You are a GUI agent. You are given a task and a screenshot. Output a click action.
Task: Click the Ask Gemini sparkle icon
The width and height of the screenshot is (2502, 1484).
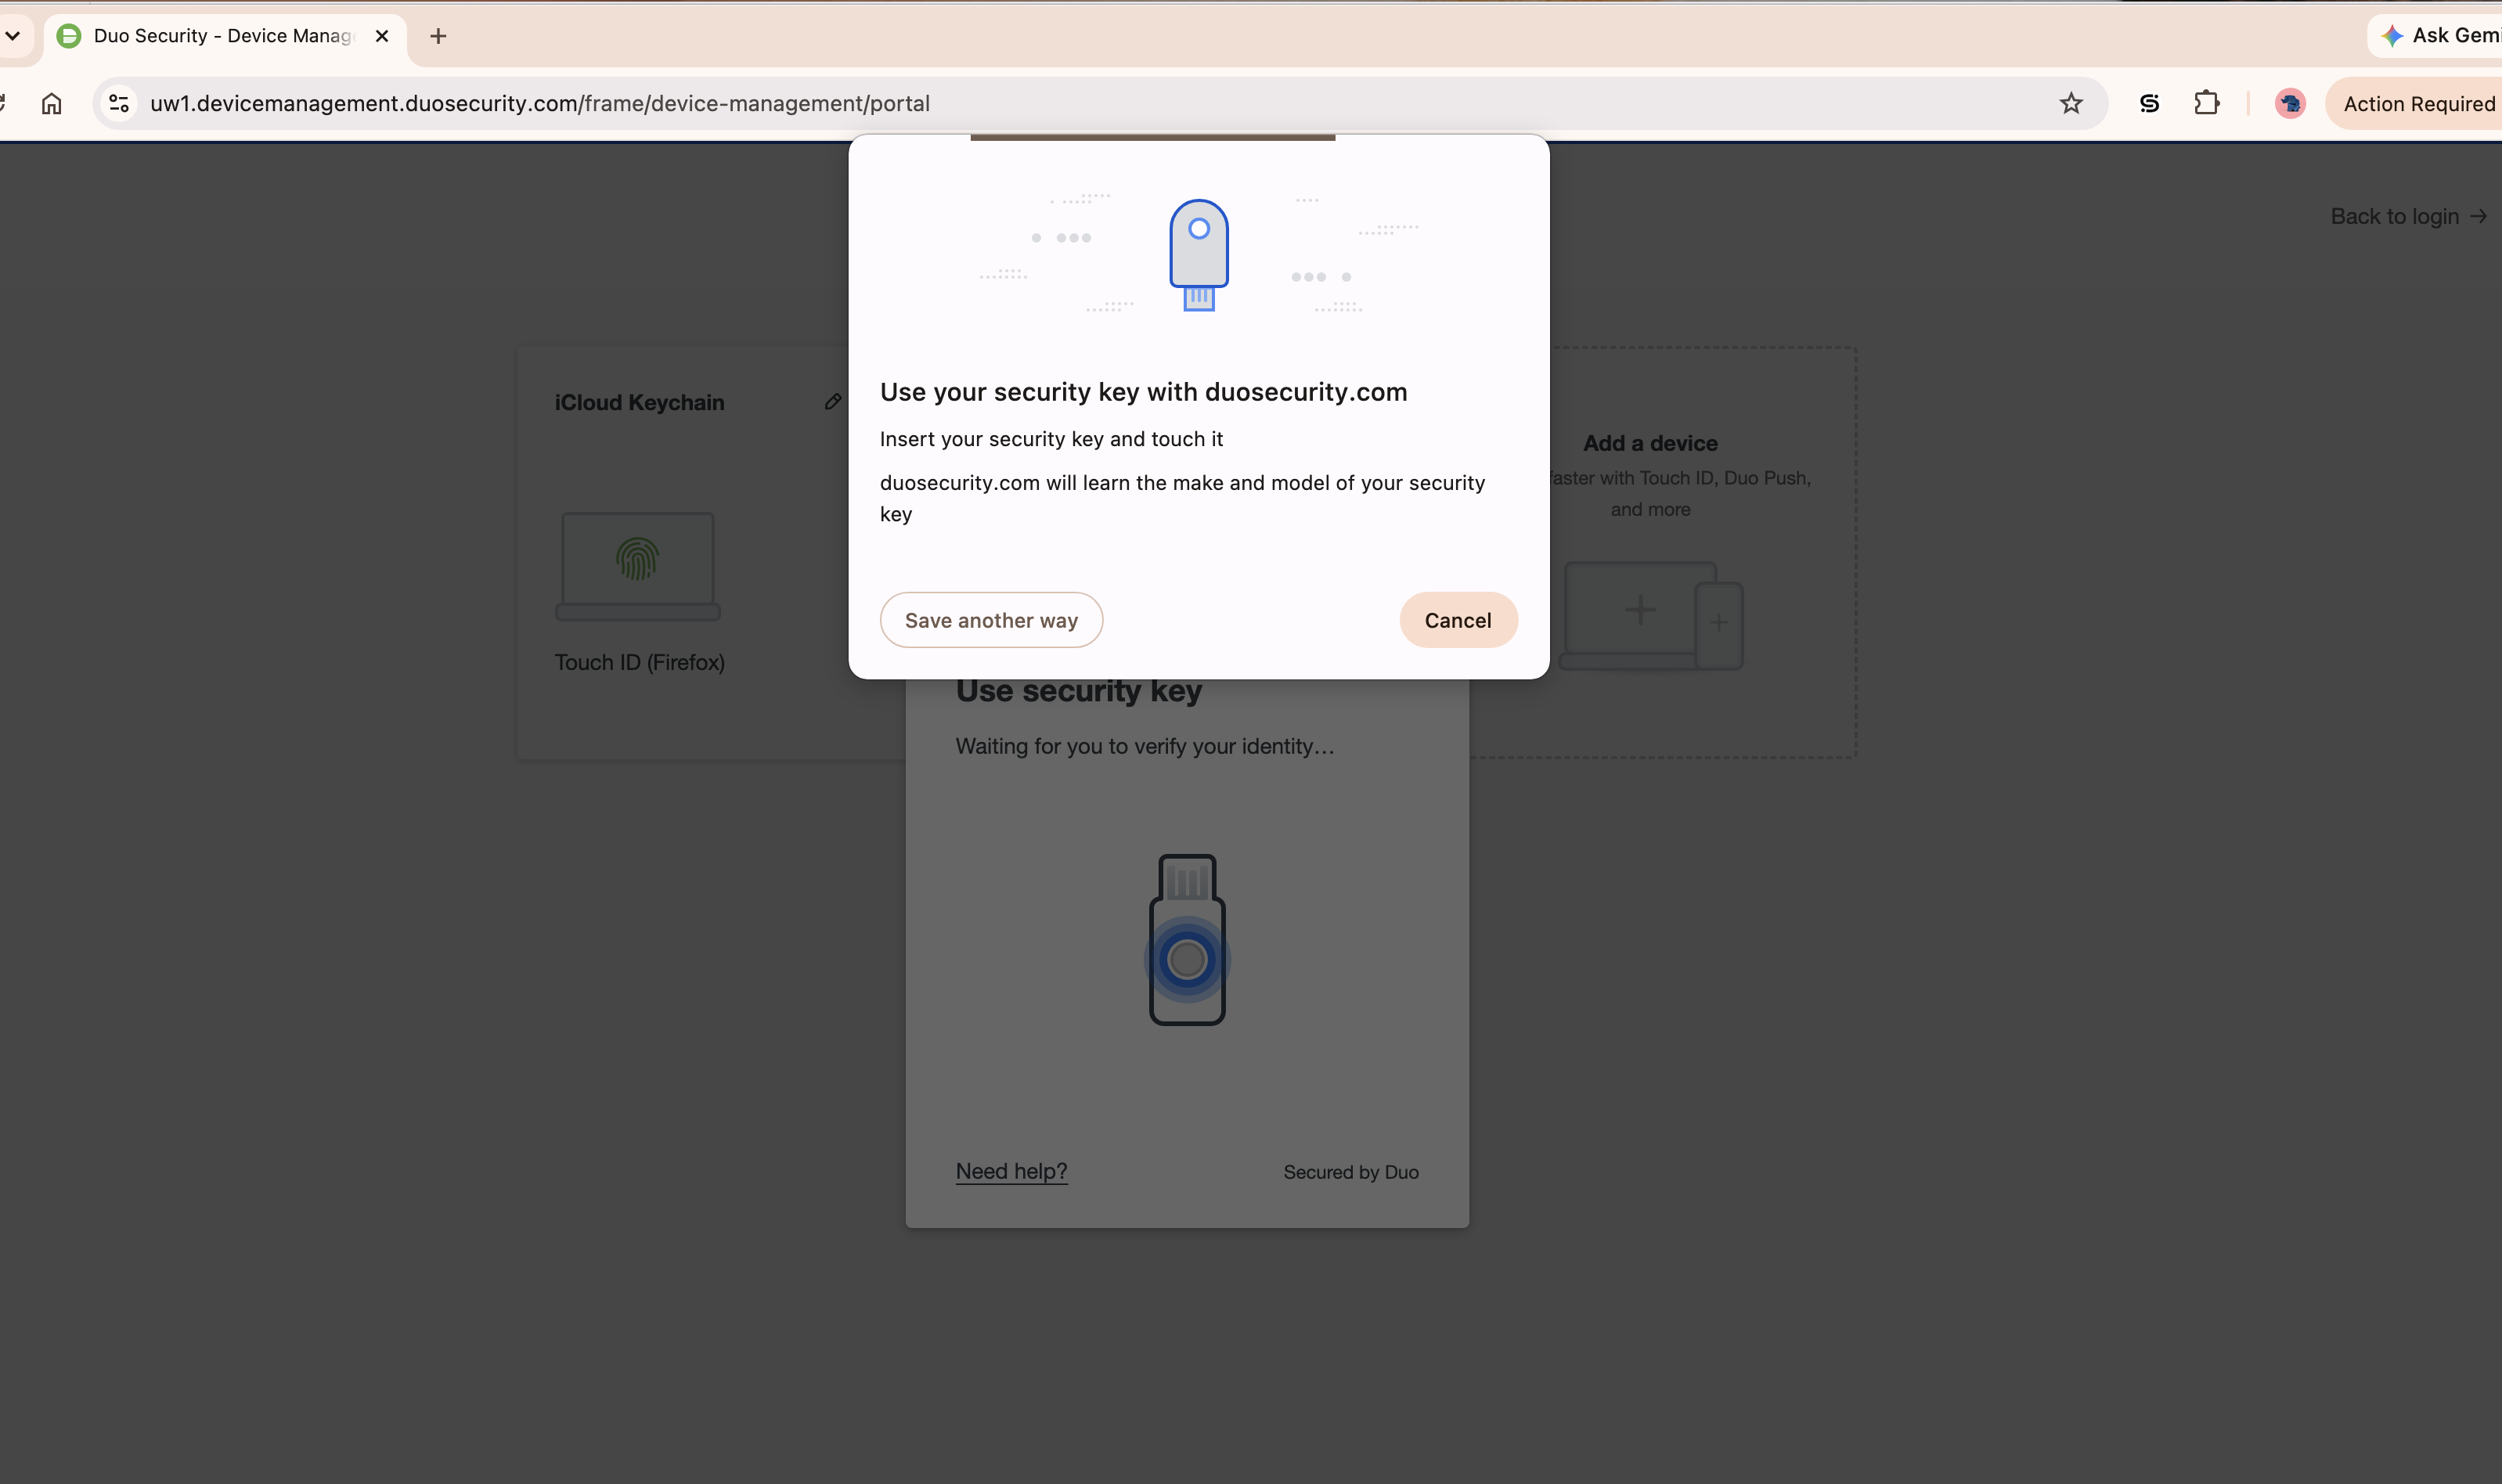pos(2393,36)
